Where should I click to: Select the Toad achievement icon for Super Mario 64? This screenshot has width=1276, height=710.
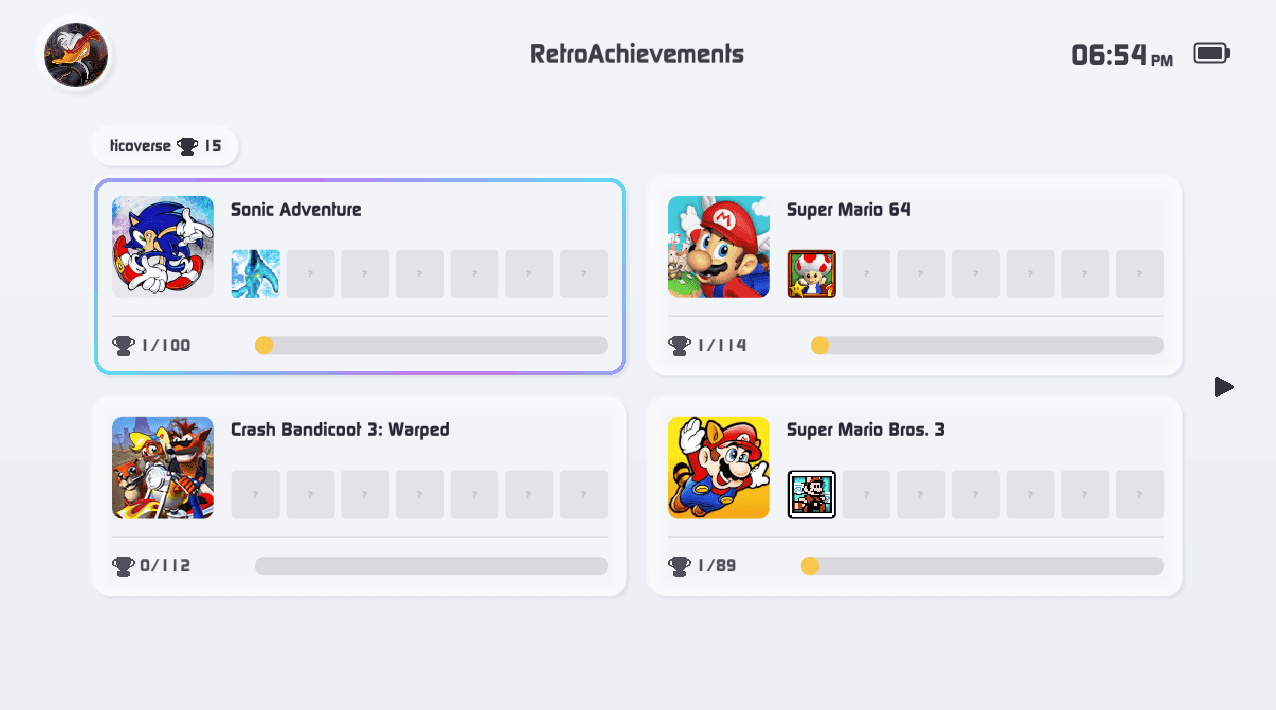point(812,273)
